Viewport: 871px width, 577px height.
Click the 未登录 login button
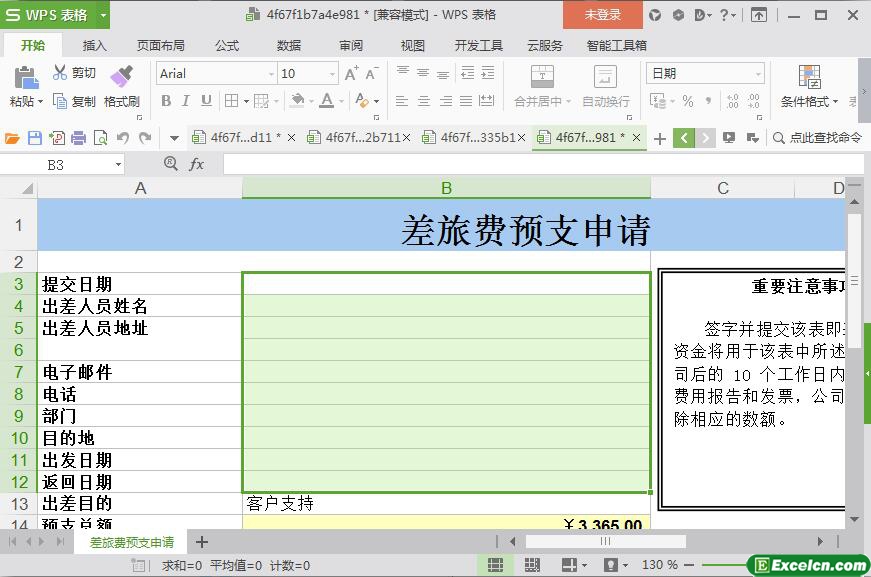[602, 15]
